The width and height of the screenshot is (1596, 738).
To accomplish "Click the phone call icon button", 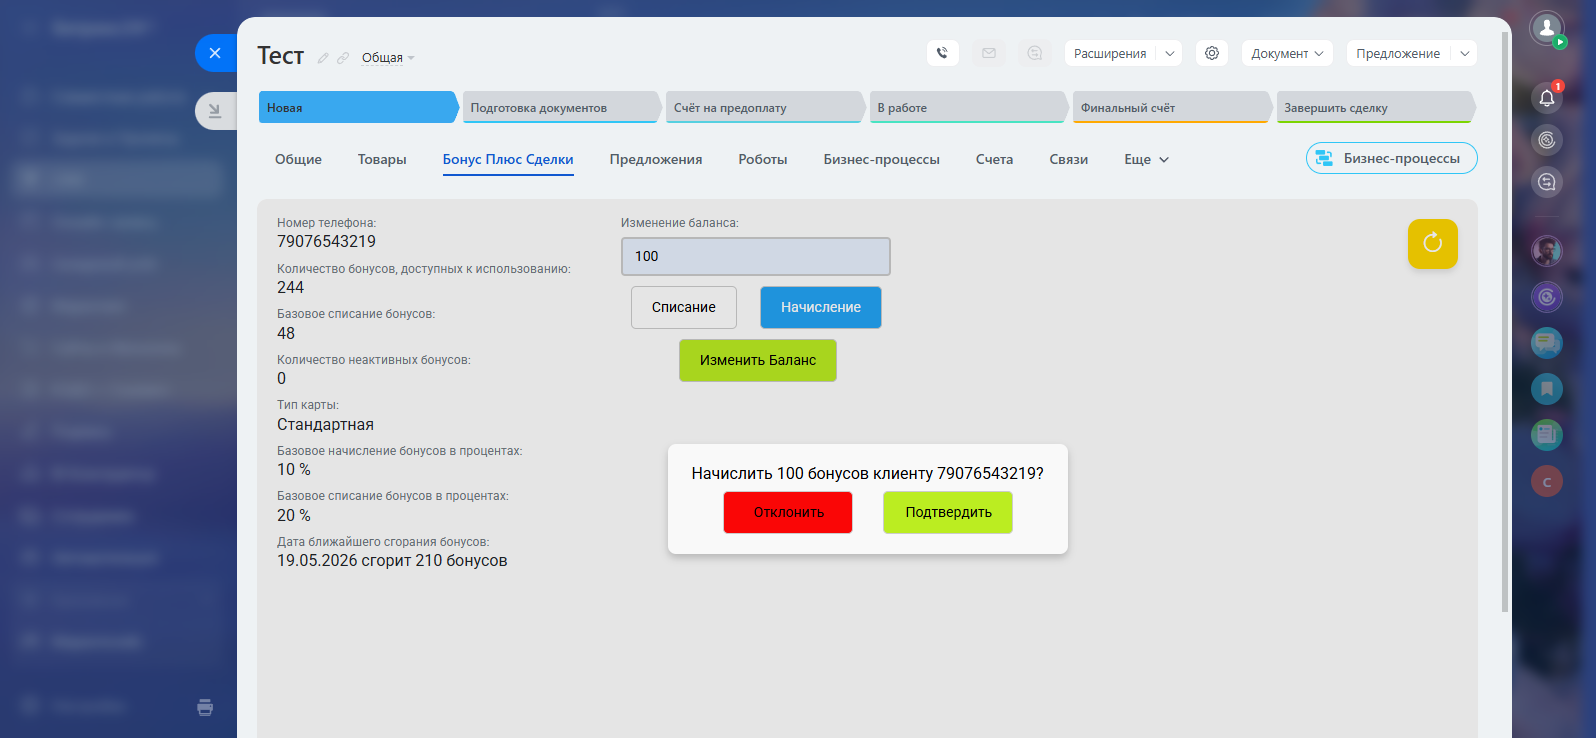I will click(x=942, y=53).
